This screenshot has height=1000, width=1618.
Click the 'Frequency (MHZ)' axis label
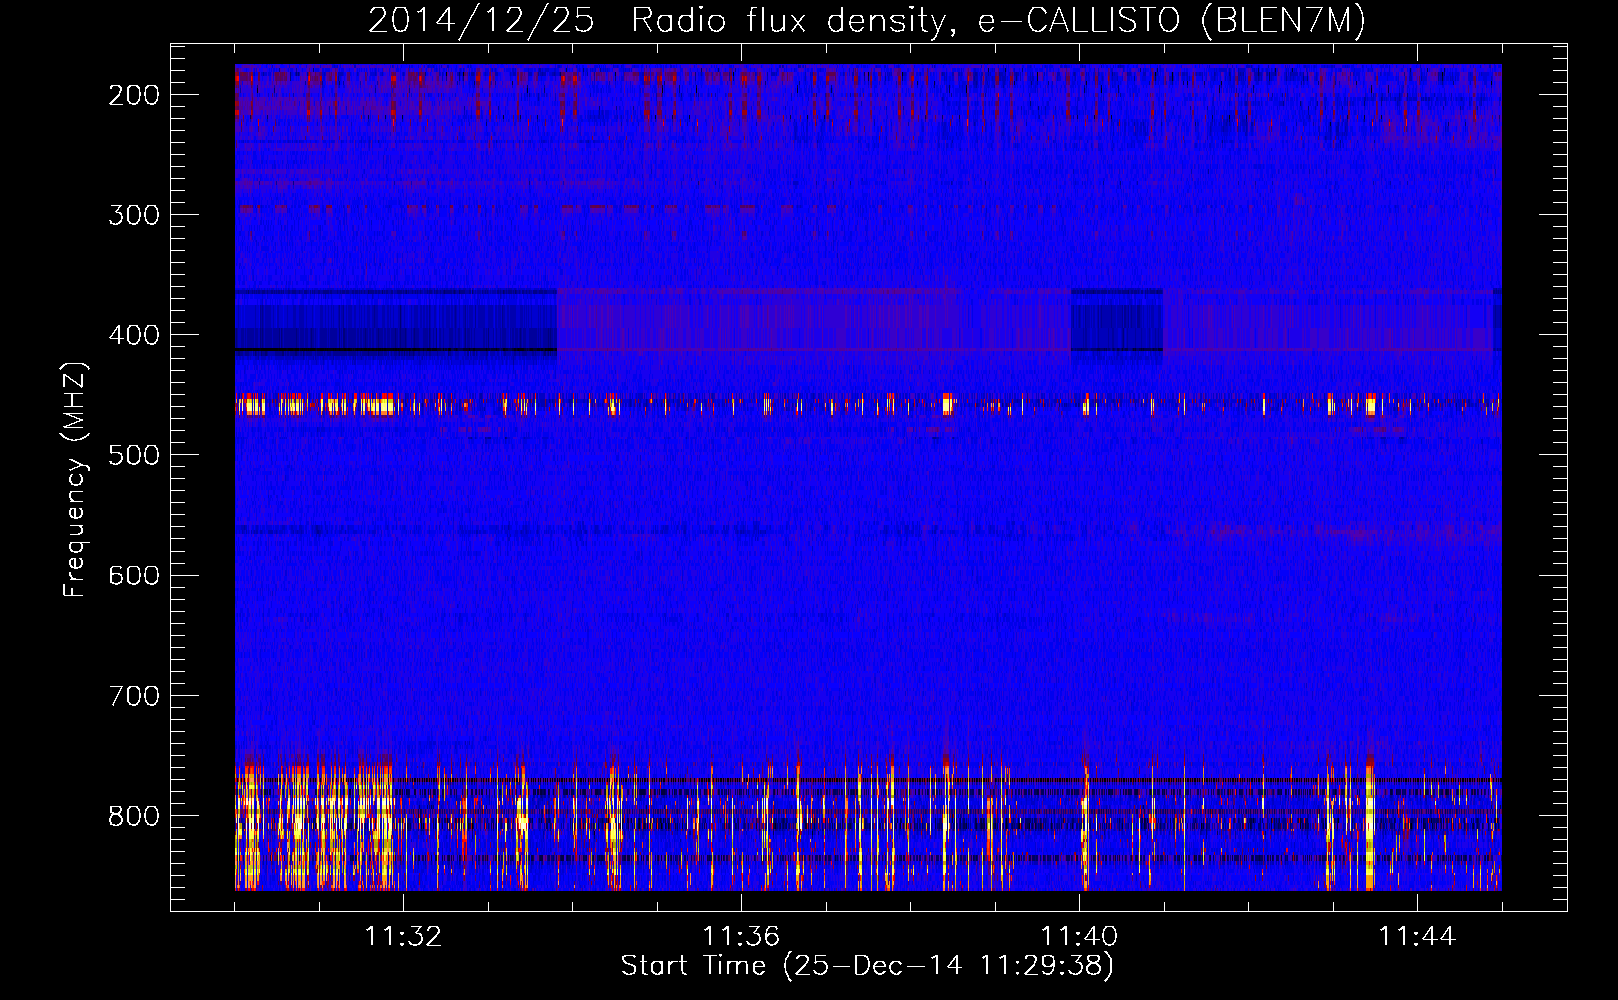point(75,479)
